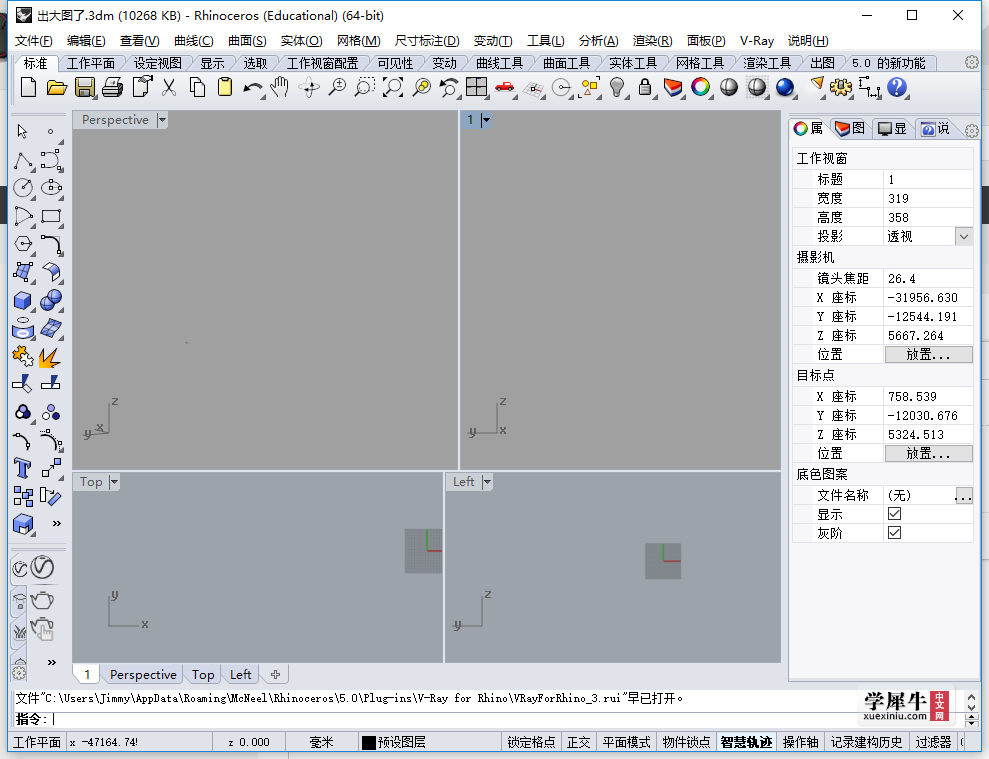The image size is (989, 759).
Task: Toggle 物件锁点 in status bar
Action: tap(686, 742)
